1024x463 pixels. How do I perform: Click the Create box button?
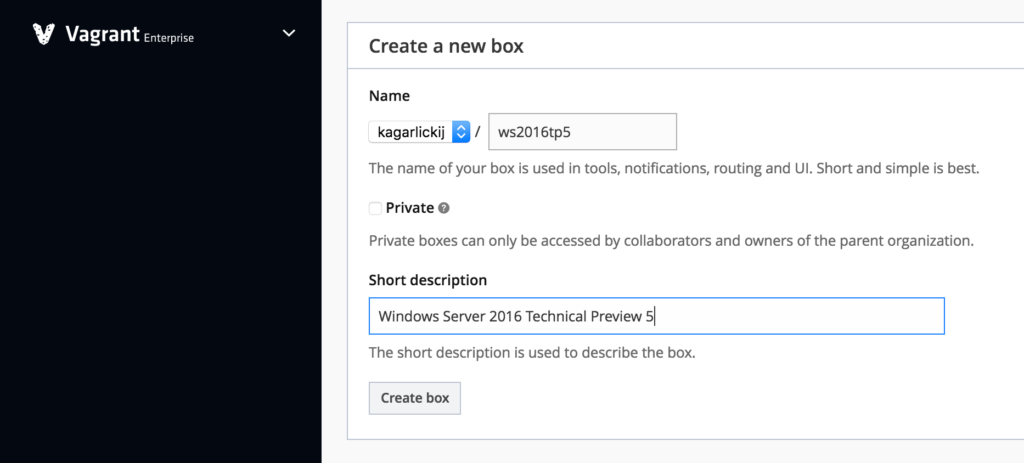[415, 398]
